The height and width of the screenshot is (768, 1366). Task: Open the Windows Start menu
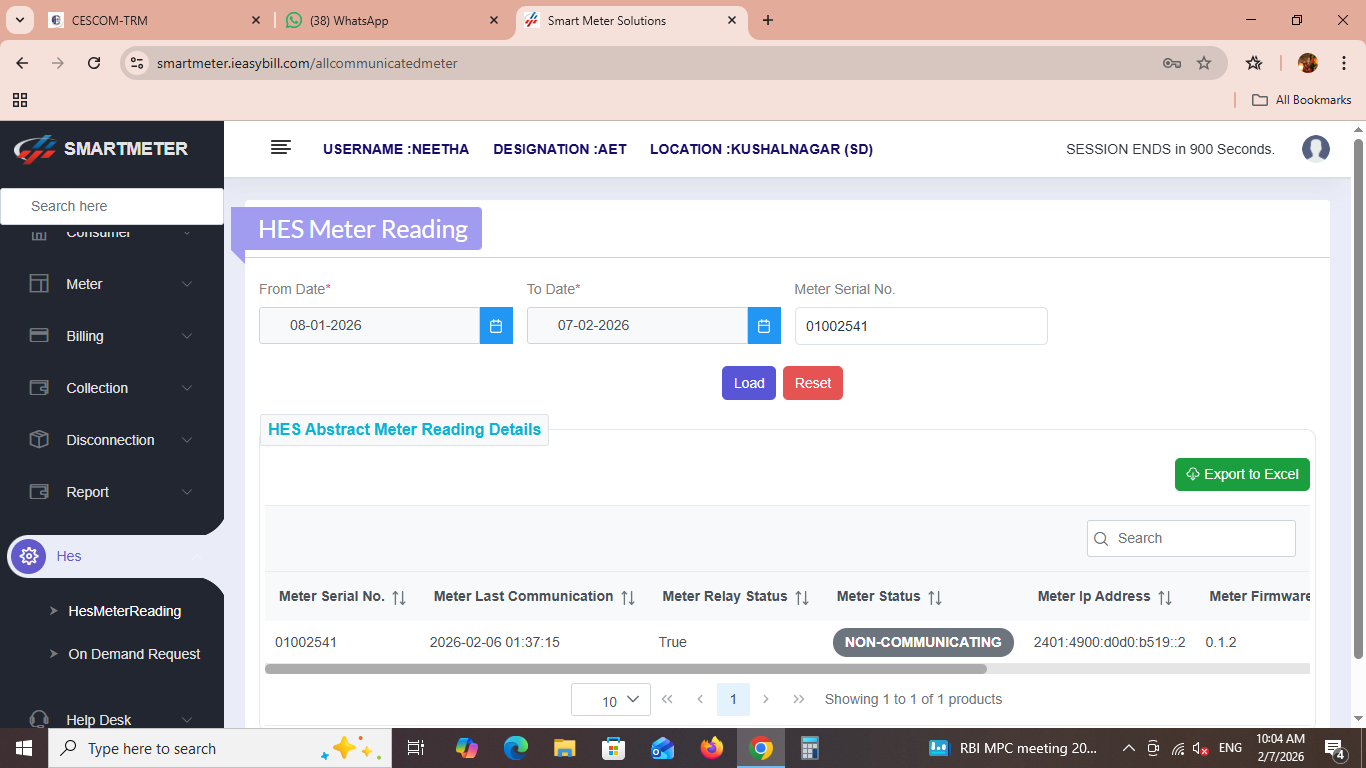click(24, 748)
